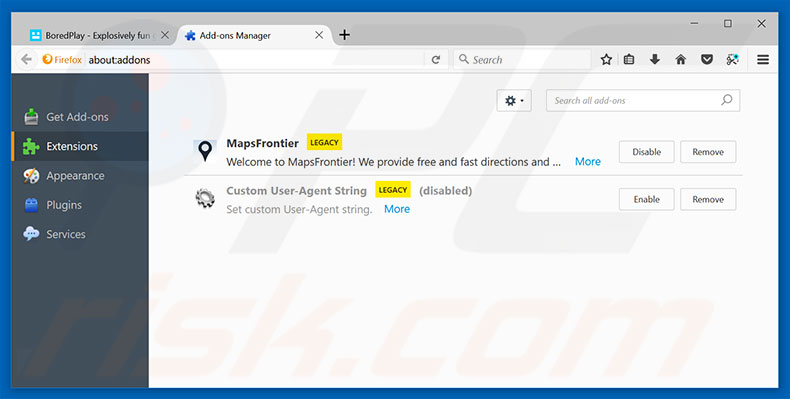Open a new tab with plus button

click(344, 35)
